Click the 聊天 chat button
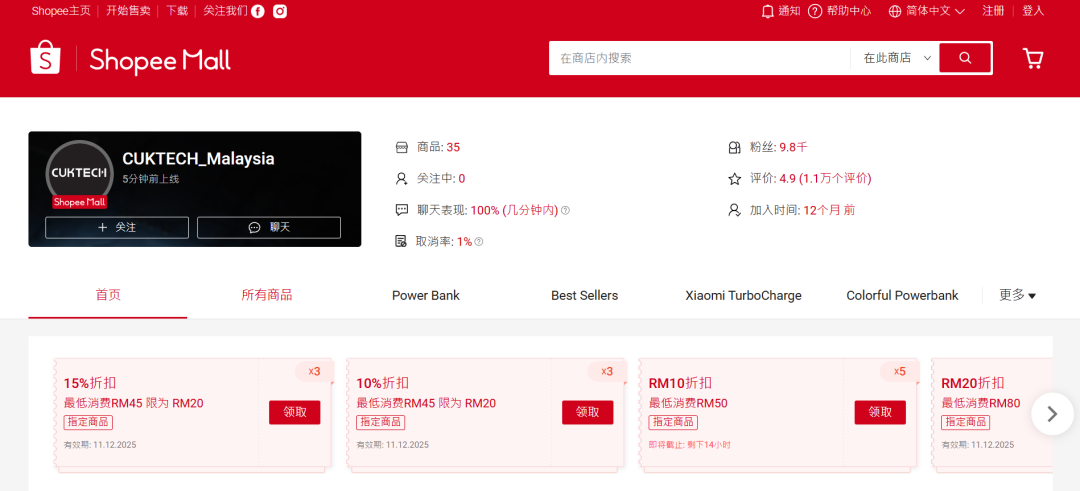 click(x=269, y=227)
